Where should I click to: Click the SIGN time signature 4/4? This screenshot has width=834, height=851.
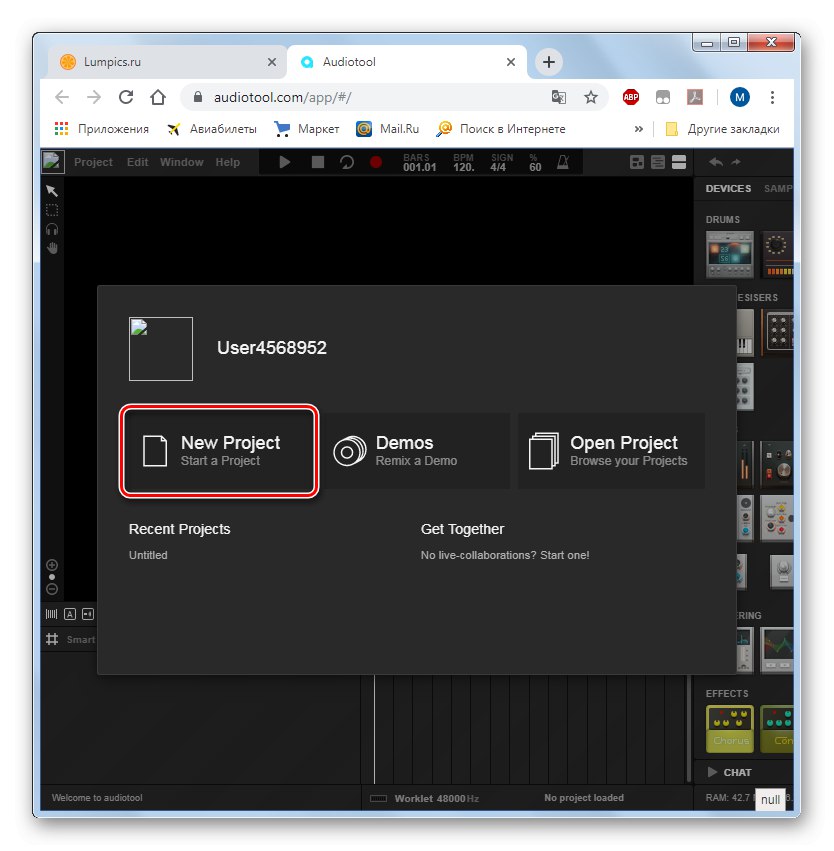click(x=498, y=167)
